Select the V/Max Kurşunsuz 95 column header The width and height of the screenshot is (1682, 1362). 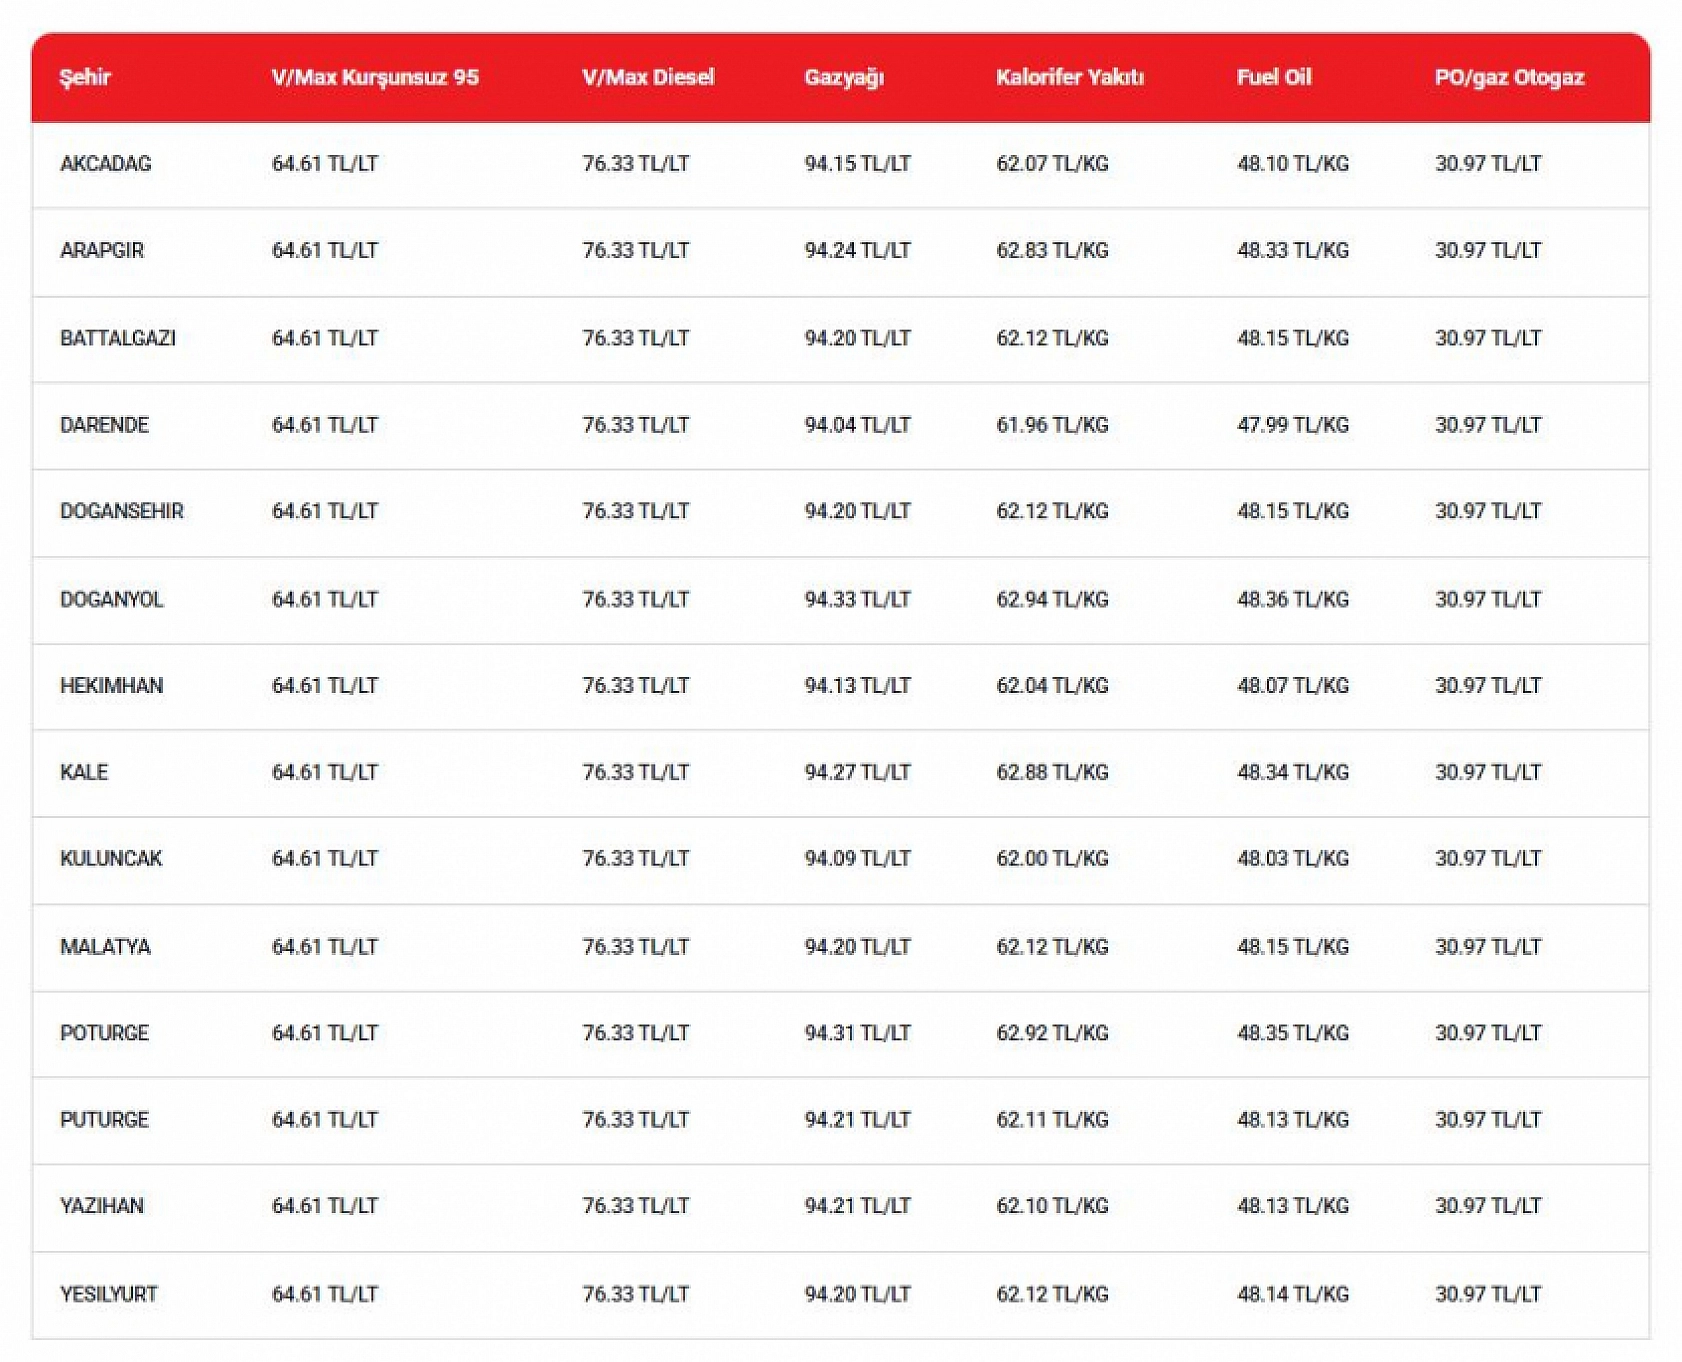tap(375, 77)
